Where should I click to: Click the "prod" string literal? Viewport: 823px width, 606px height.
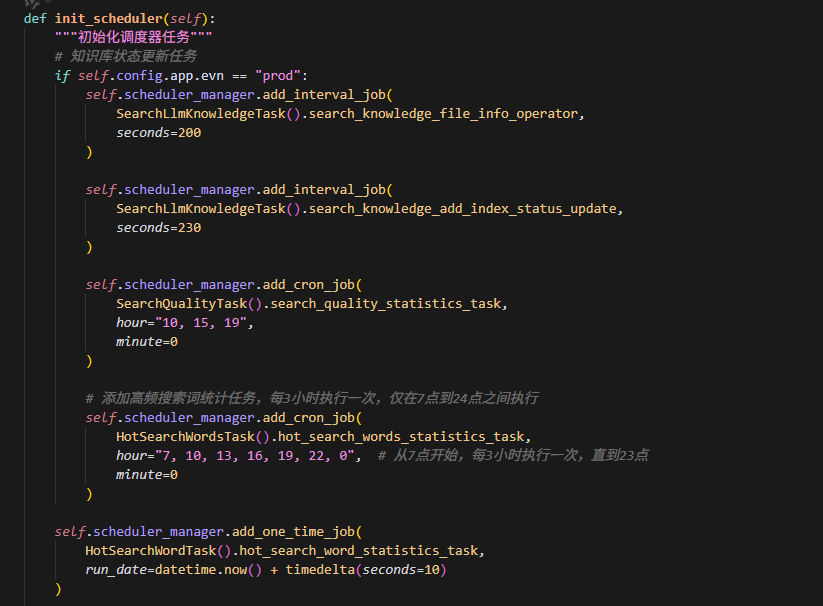coord(278,76)
